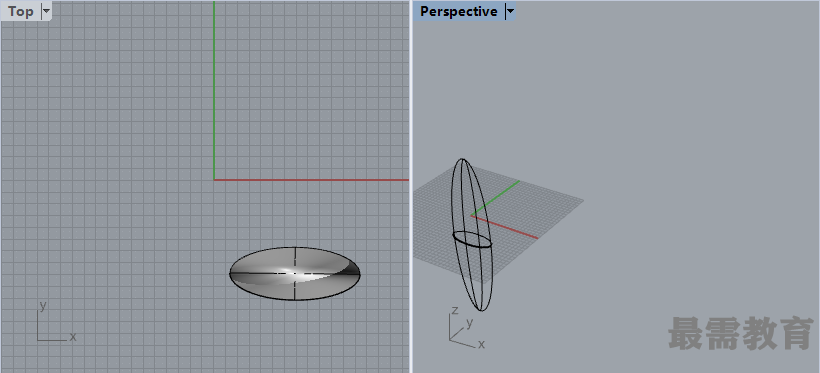Image resolution: width=820 pixels, height=373 pixels.
Task: Open the Top viewport dropdown arrow
Action: click(46, 11)
